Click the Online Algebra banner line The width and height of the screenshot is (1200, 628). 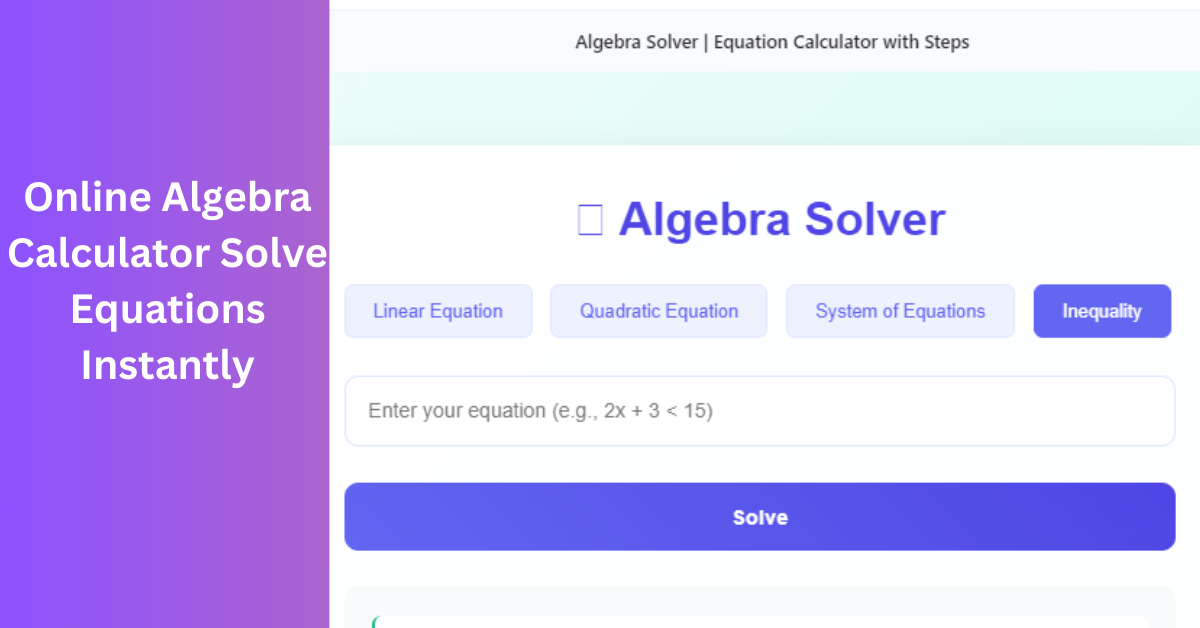pos(167,198)
